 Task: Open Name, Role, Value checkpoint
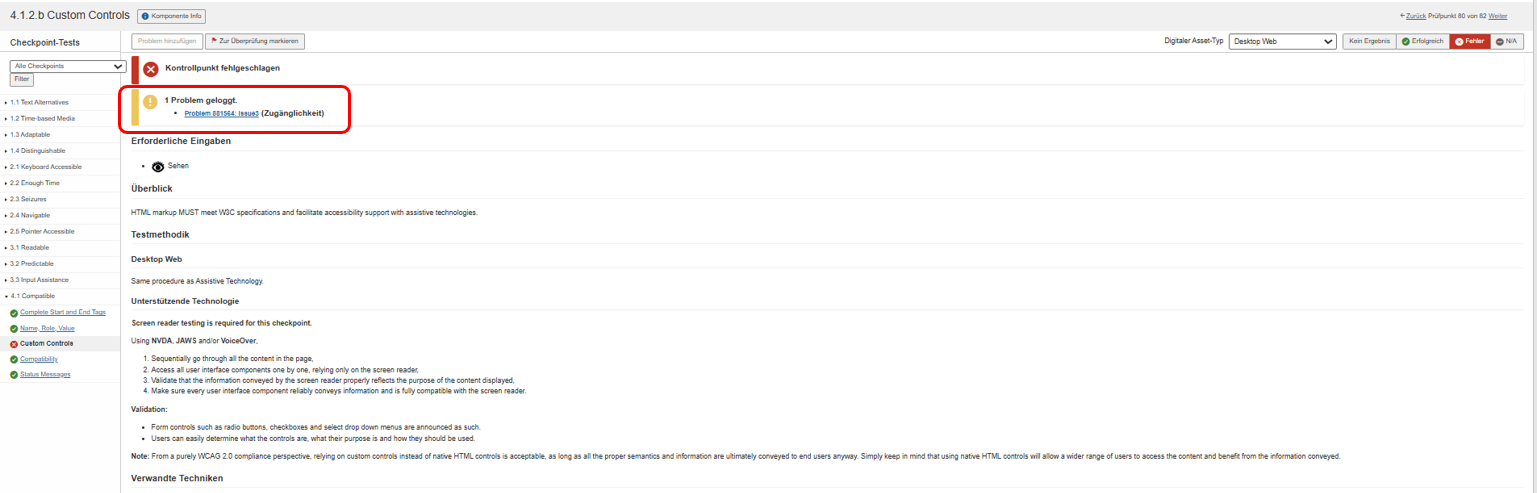[x=47, y=328]
